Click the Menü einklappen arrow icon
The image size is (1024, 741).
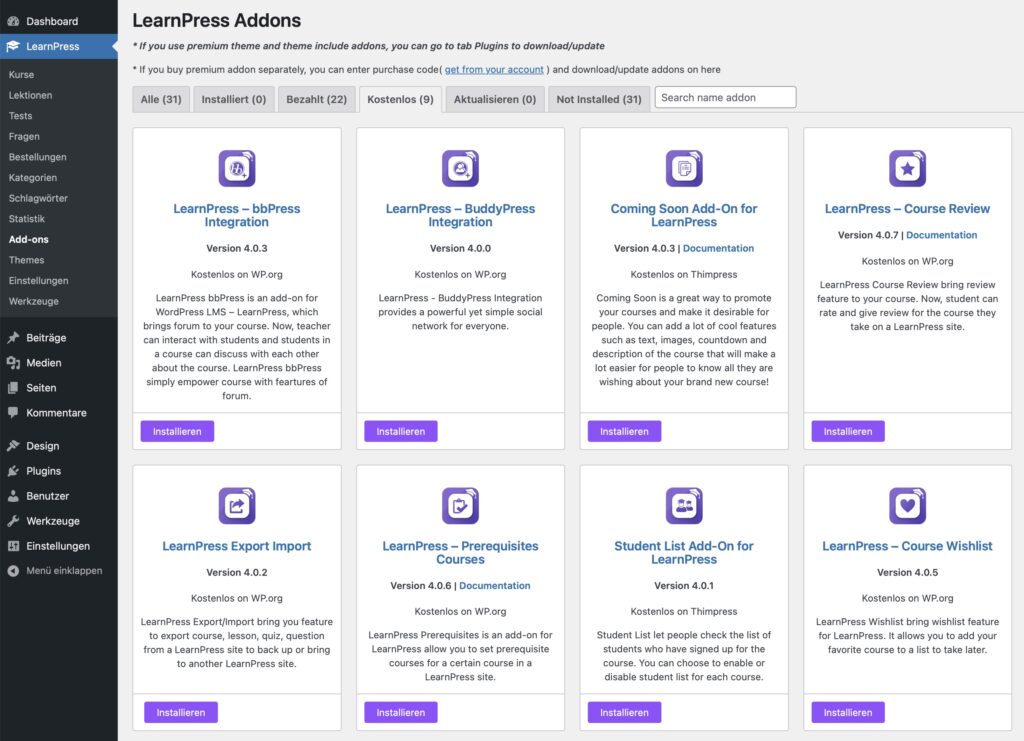click(x=13, y=571)
